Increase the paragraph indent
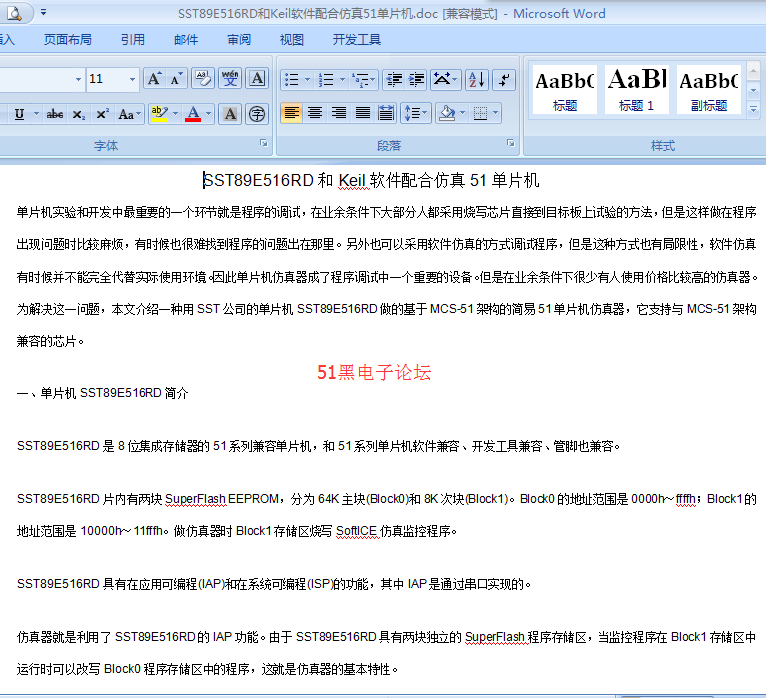The image size is (766, 698). 416,80
